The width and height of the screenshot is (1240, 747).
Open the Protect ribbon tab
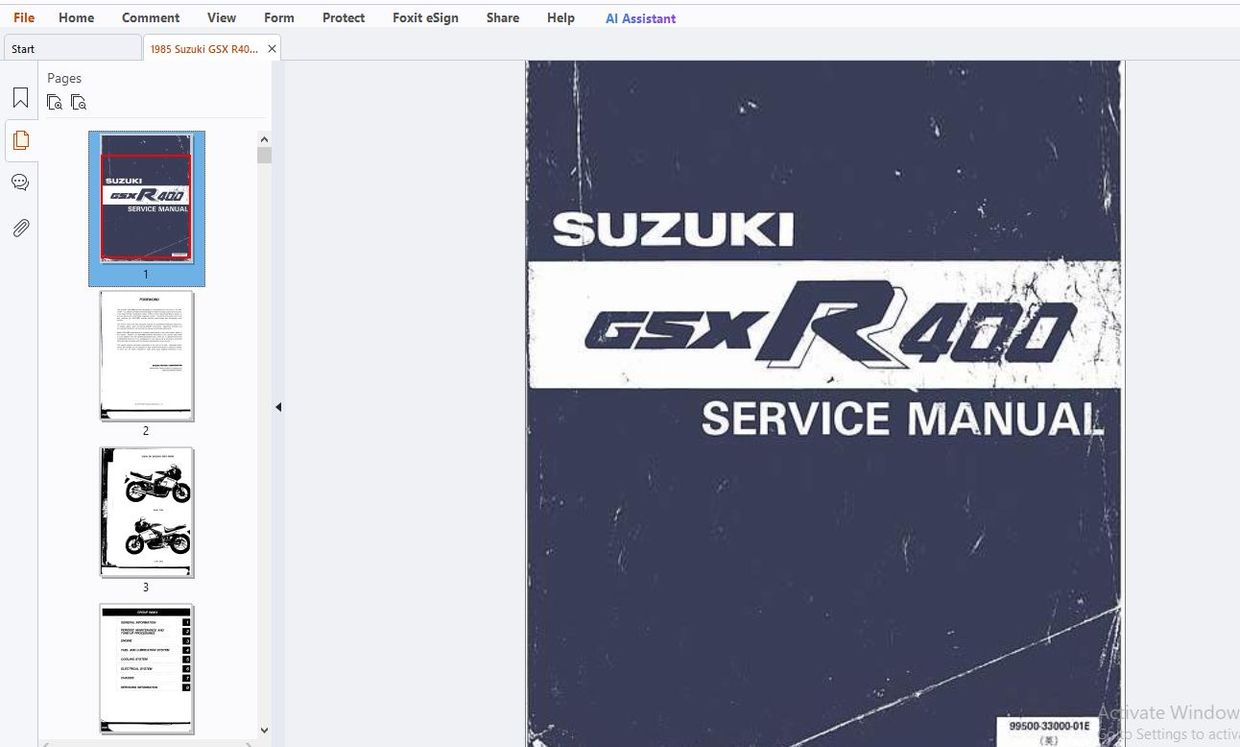coord(343,17)
